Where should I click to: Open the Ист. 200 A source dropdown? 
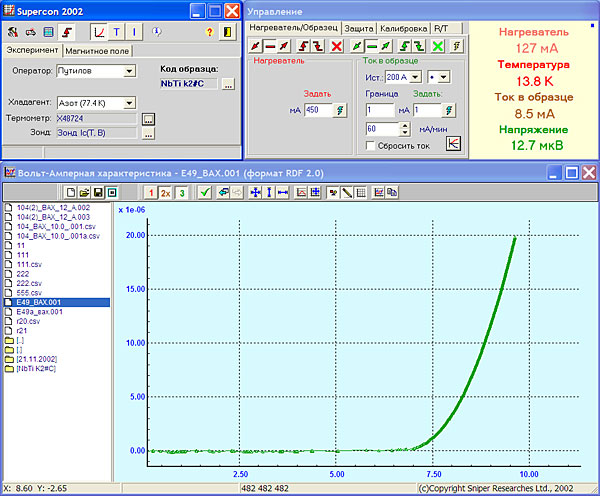(x=415, y=77)
